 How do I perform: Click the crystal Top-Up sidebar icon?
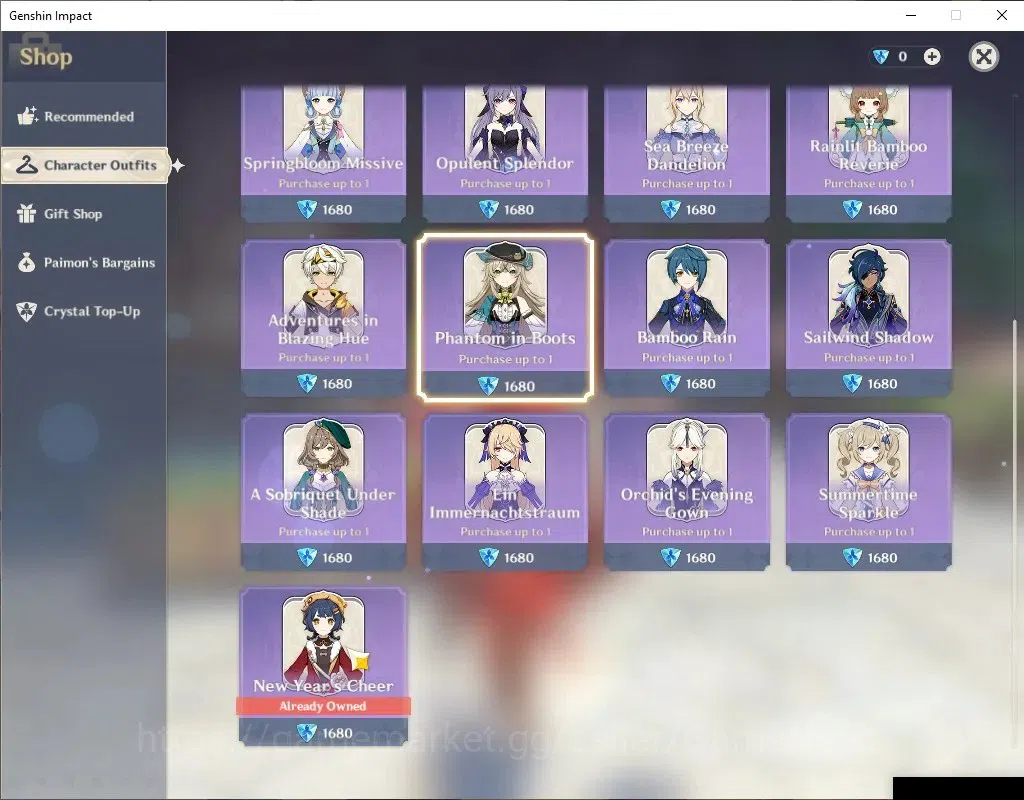pos(27,312)
